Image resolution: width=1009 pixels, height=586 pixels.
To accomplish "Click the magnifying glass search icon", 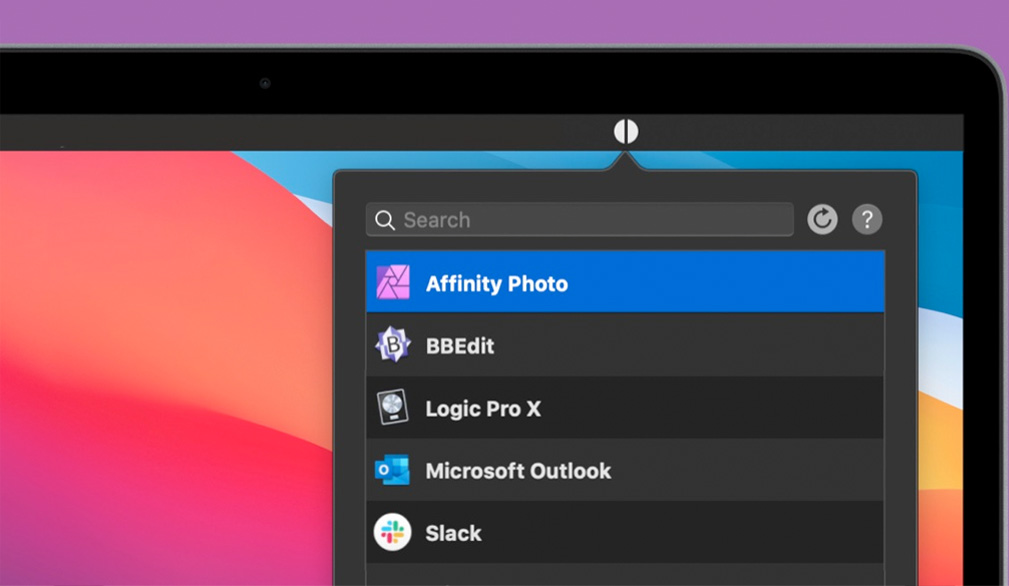I will (385, 220).
